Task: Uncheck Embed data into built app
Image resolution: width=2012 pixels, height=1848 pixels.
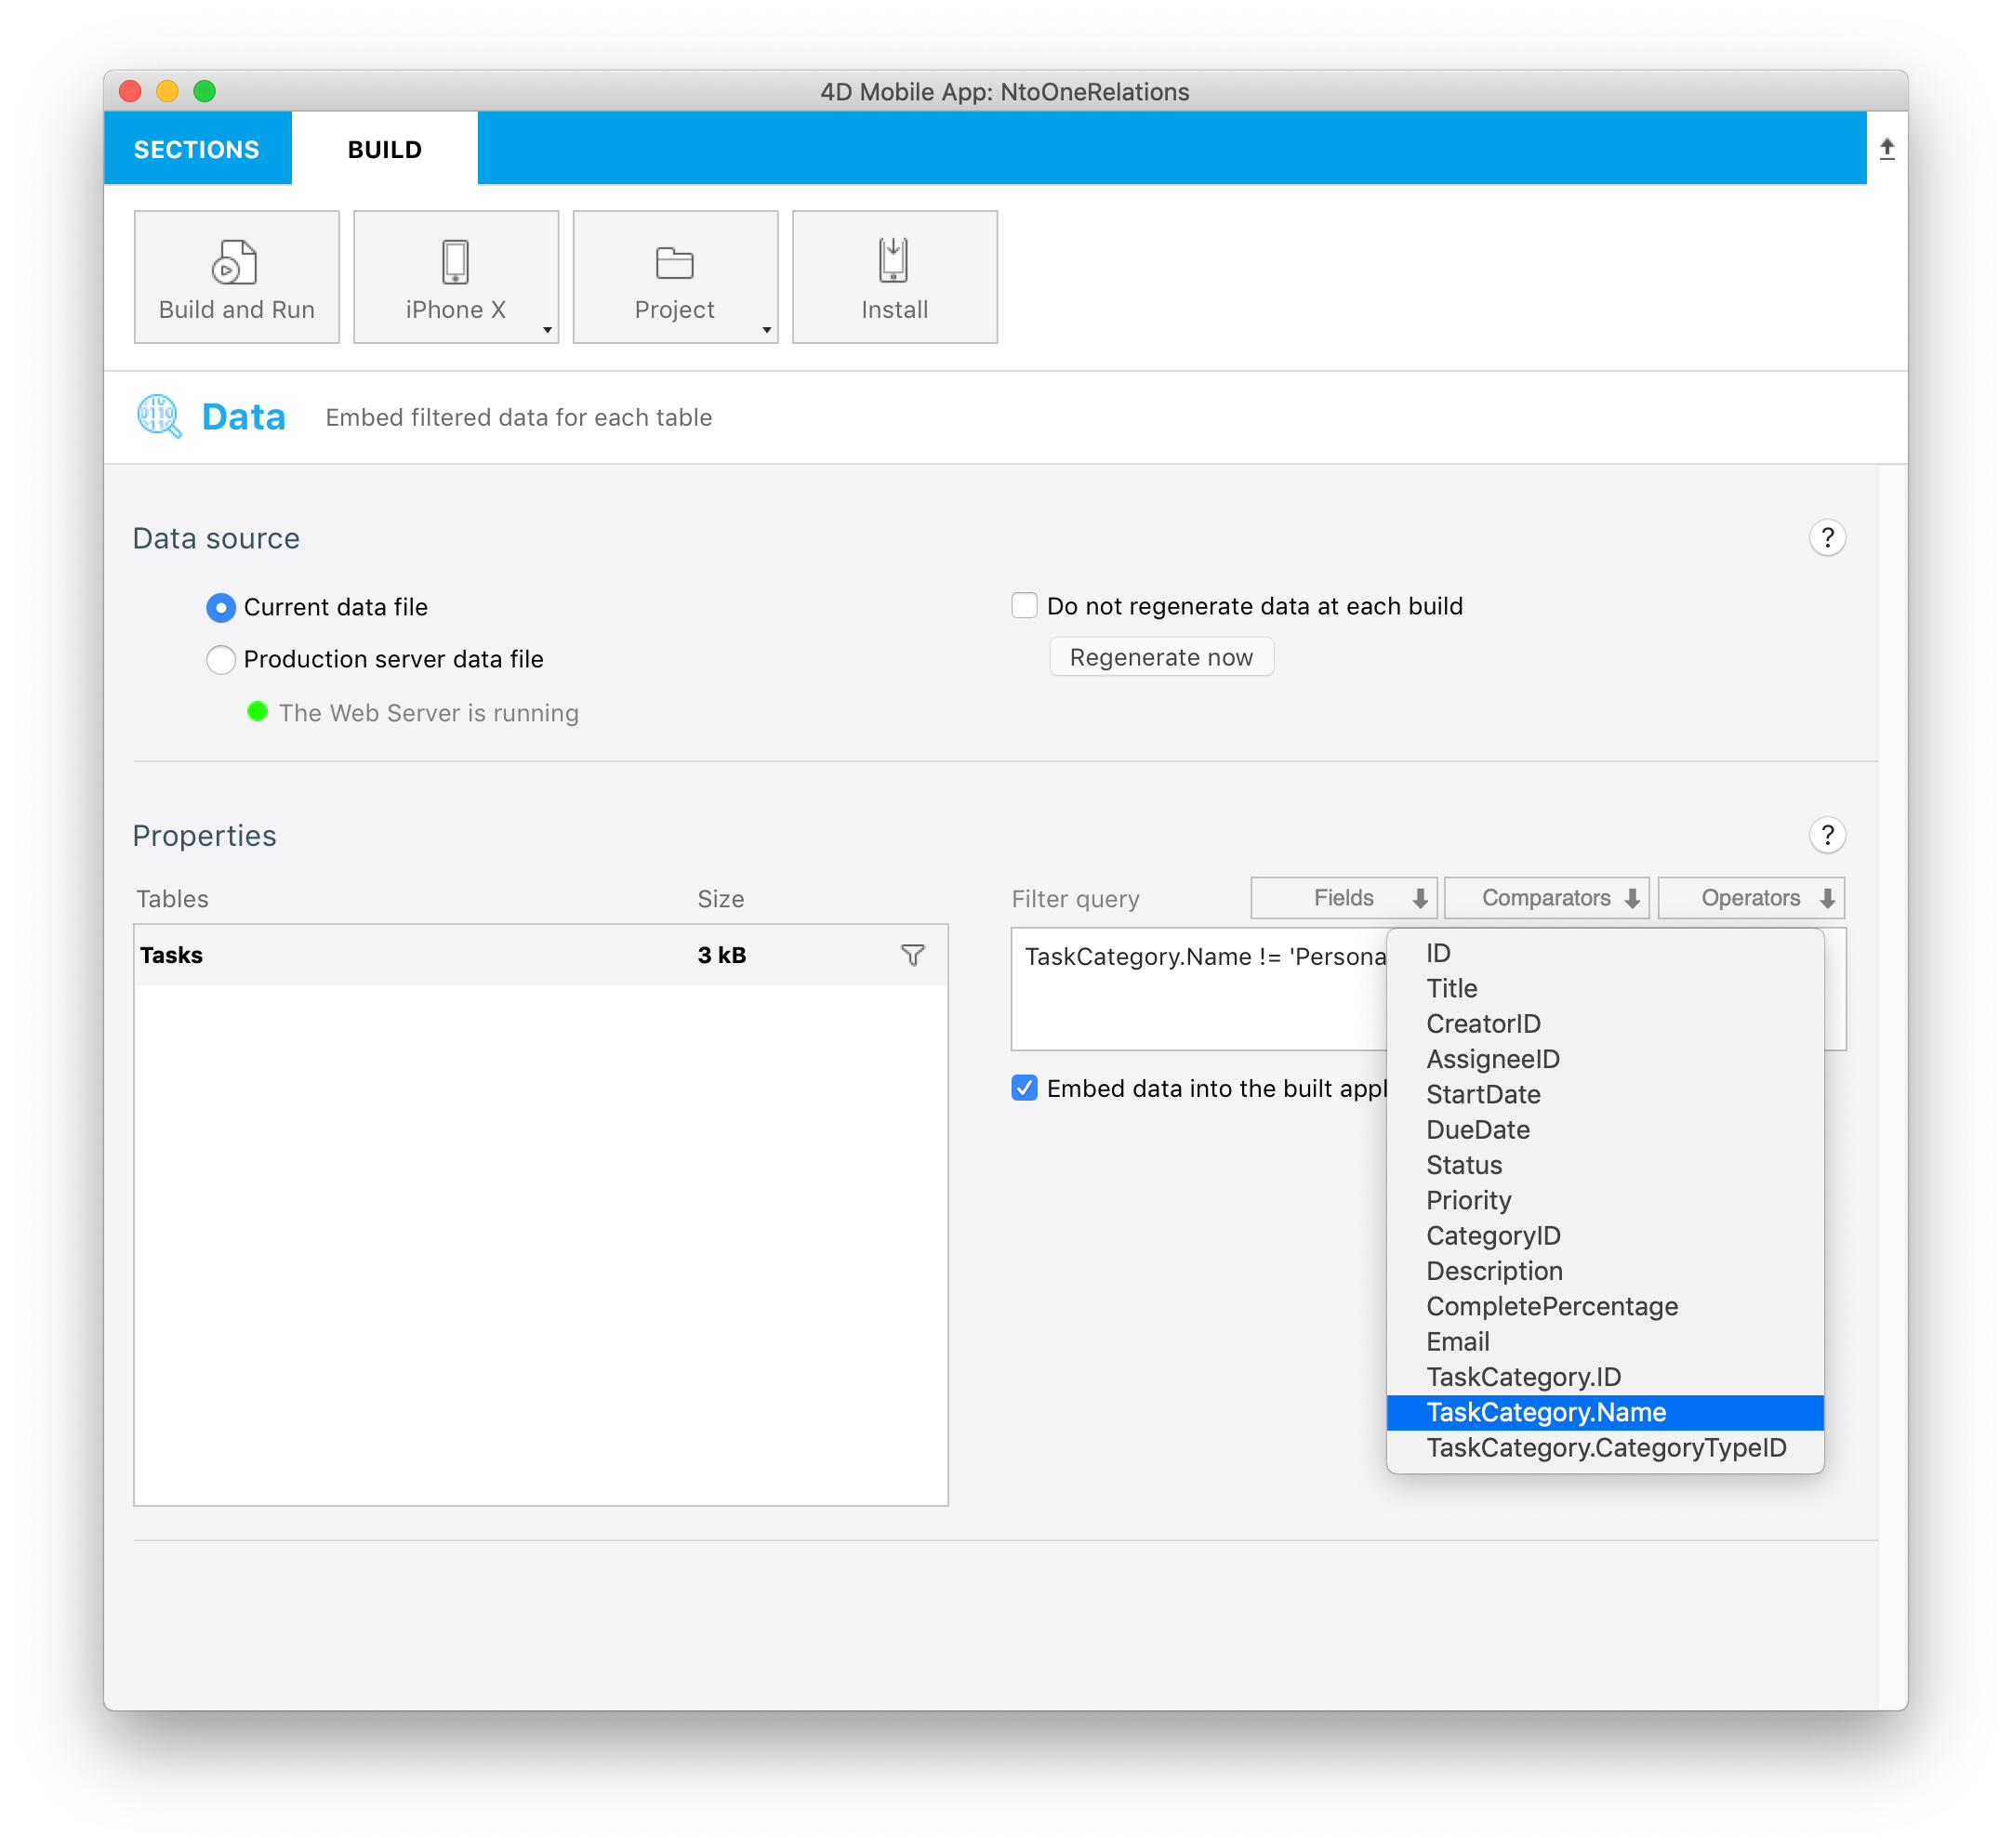Action: pyautogui.click(x=1024, y=1088)
